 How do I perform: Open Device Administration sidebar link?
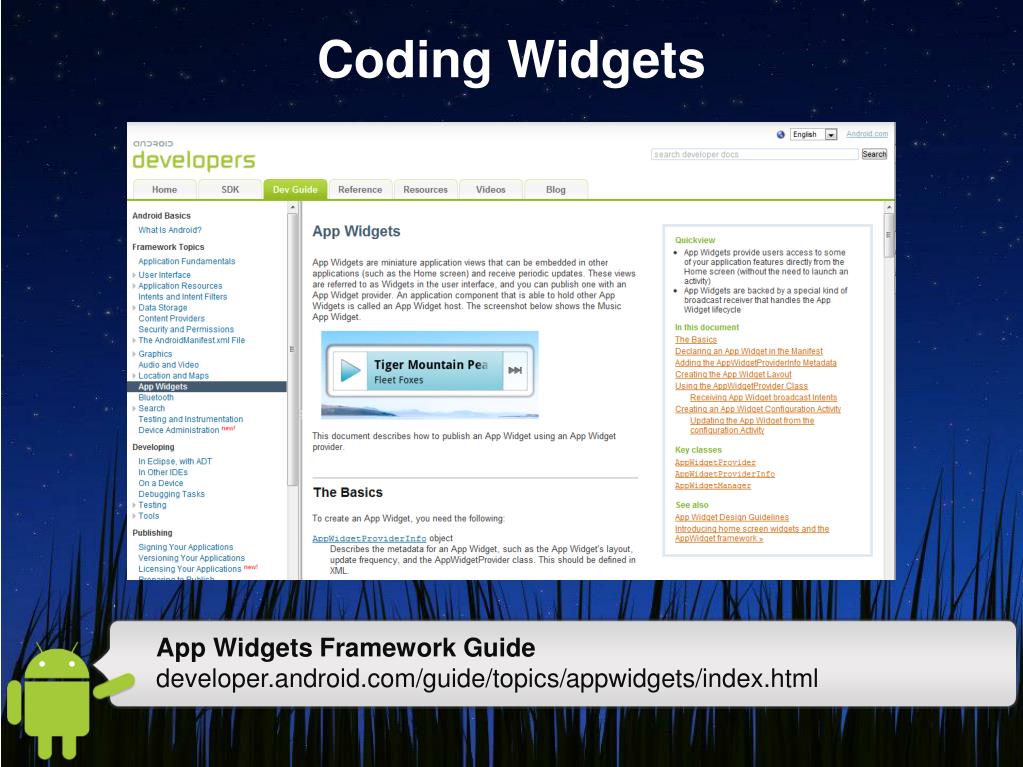coord(179,430)
